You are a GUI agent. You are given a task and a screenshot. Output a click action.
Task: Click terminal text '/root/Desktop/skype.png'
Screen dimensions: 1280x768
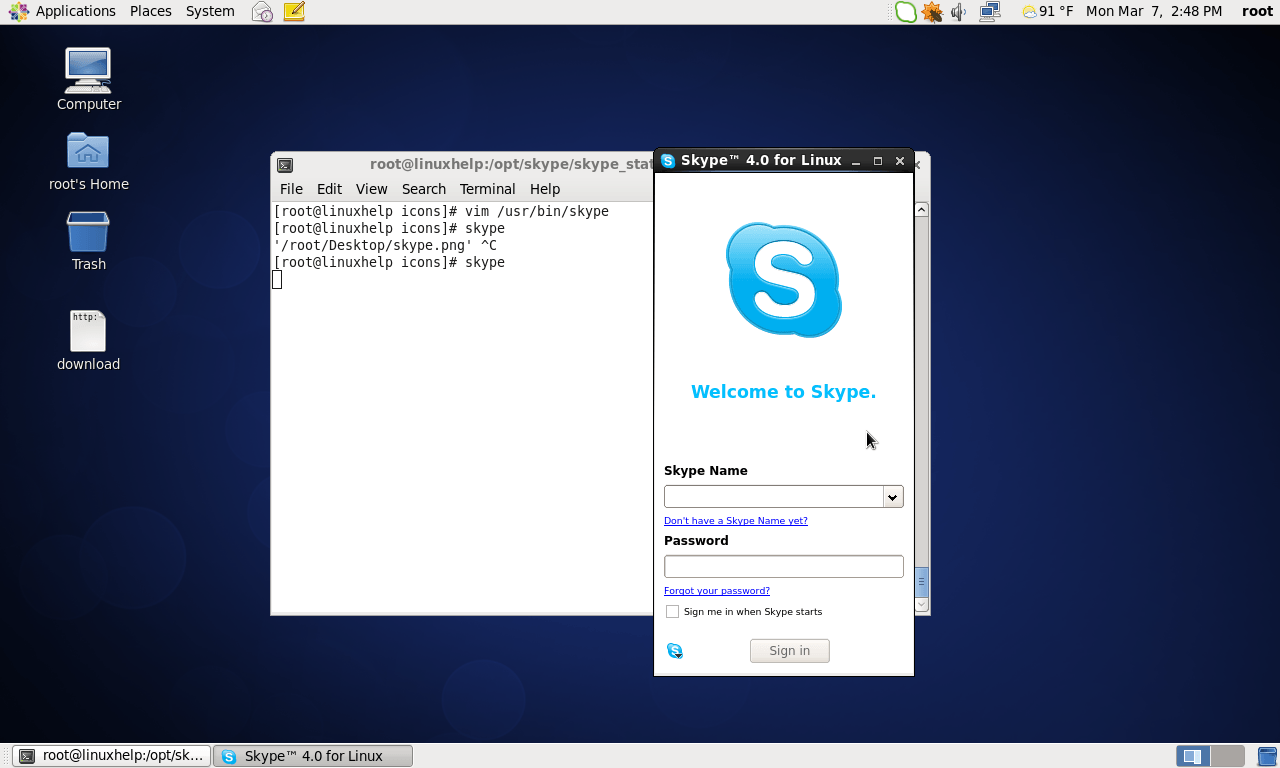click(372, 246)
